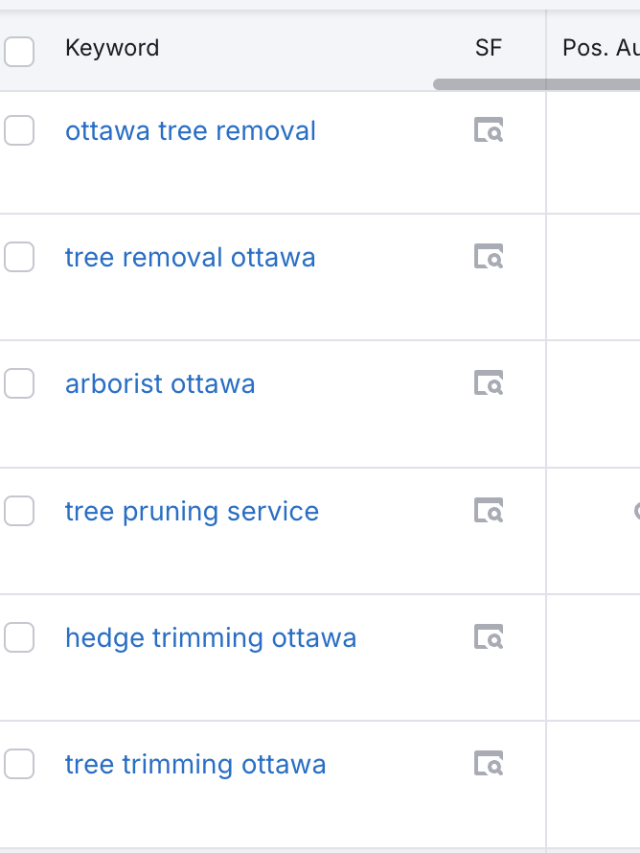Viewport: 640px width, 853px height.
Task: View the hedge trimming ottawa keyword link
Action: pyautogui.click(x=210, y=638)
